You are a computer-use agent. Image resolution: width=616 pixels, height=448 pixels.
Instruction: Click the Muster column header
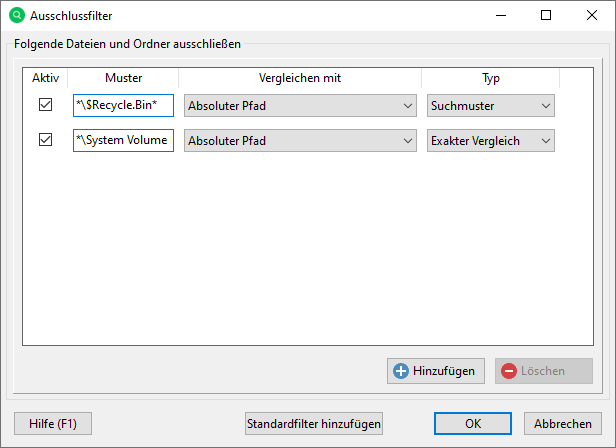tap(123, 78)
